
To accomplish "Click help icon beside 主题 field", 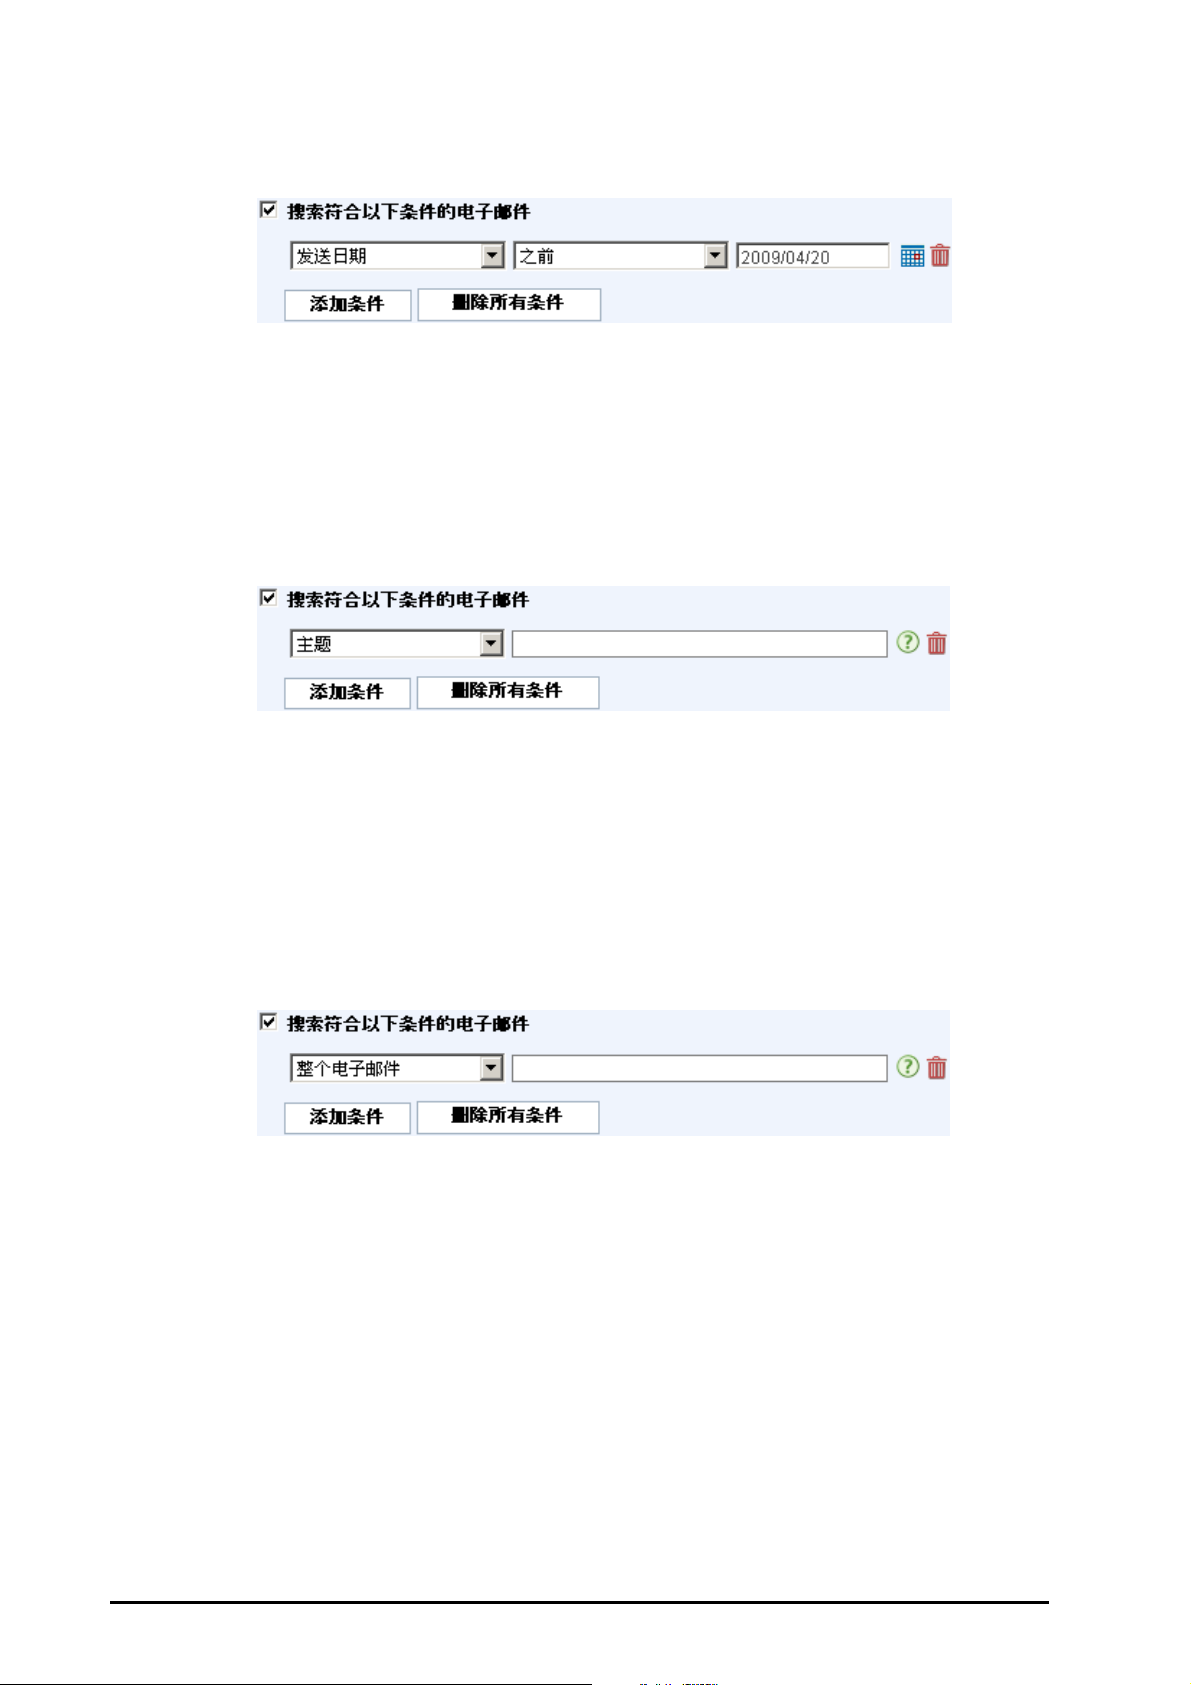I will (x=907, y=643).
